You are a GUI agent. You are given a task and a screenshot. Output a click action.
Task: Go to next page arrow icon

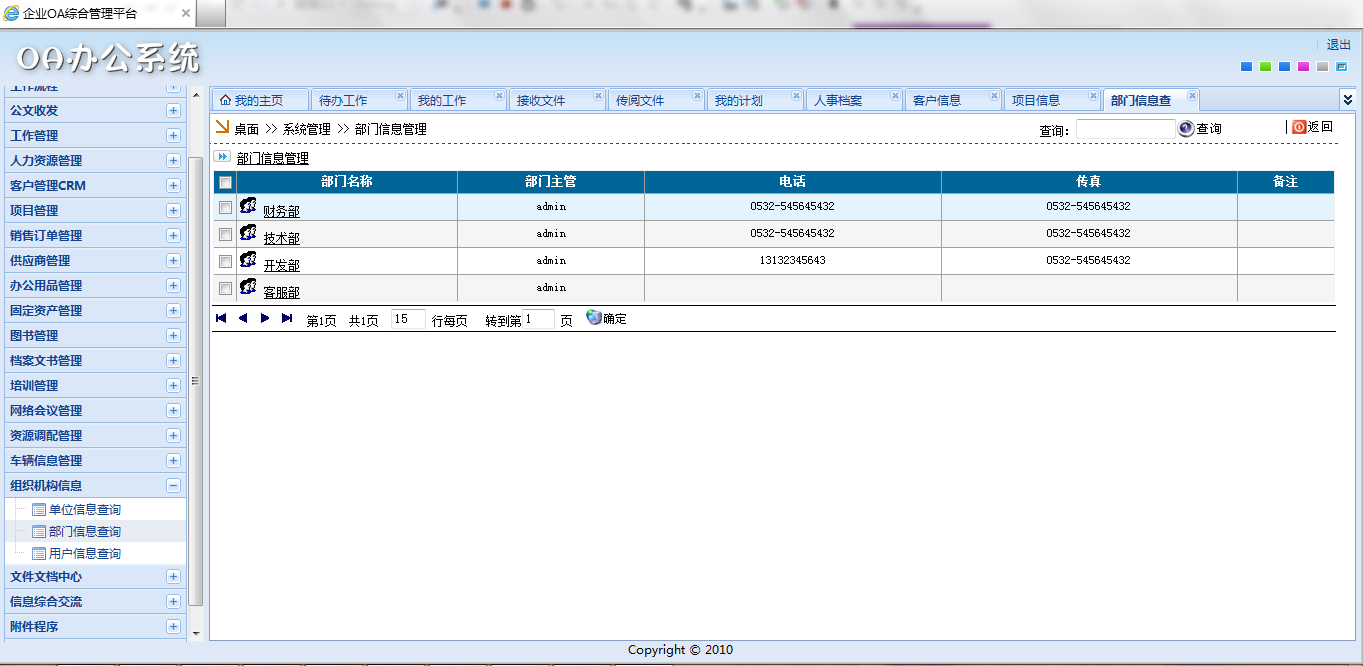pyautogui.click(x=265, y=318)
